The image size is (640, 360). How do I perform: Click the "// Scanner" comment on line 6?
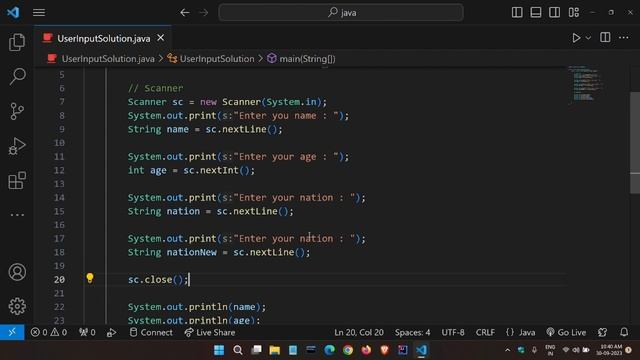156,88
